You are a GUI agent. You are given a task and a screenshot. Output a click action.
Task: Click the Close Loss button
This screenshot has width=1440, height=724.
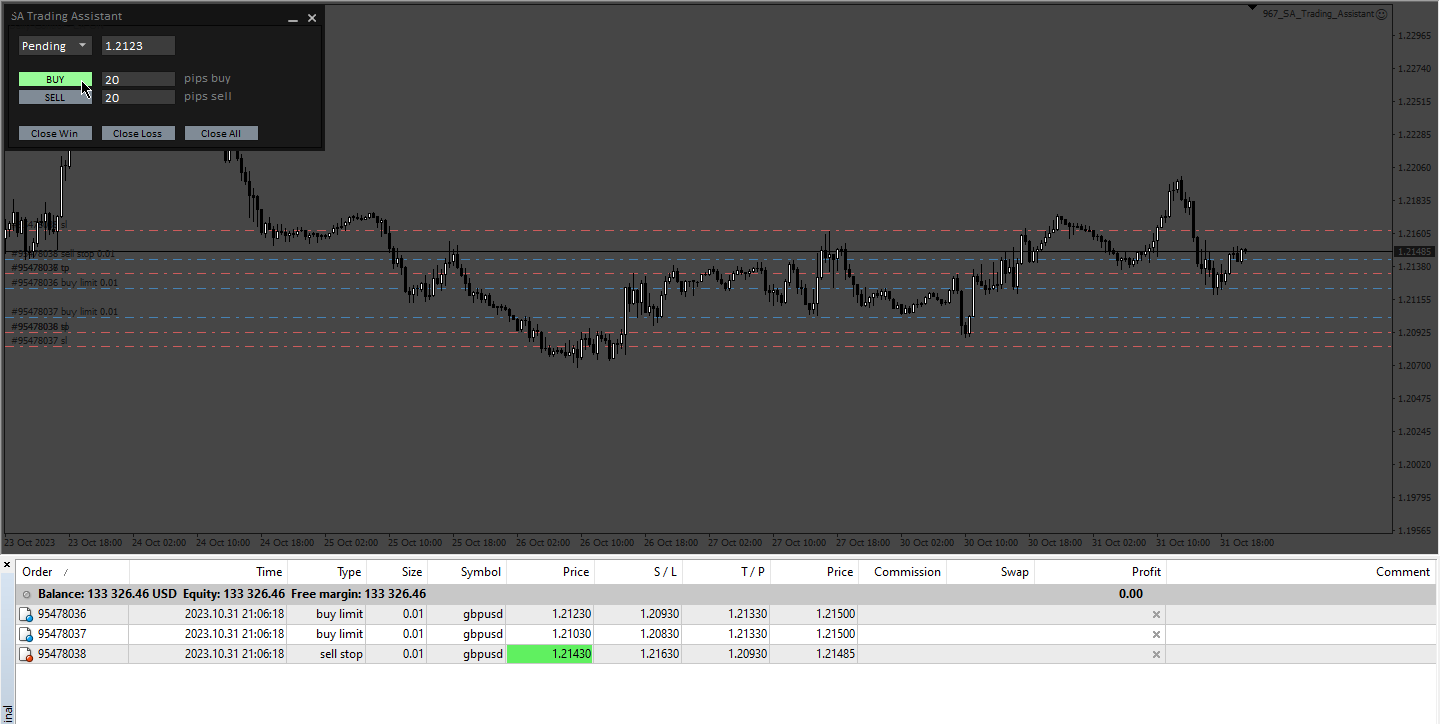tap(138, 133)
